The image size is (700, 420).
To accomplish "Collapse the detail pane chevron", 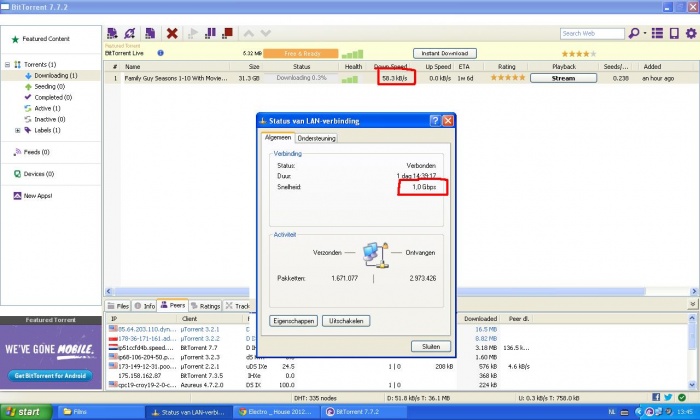I will click(x=692, y=304).
